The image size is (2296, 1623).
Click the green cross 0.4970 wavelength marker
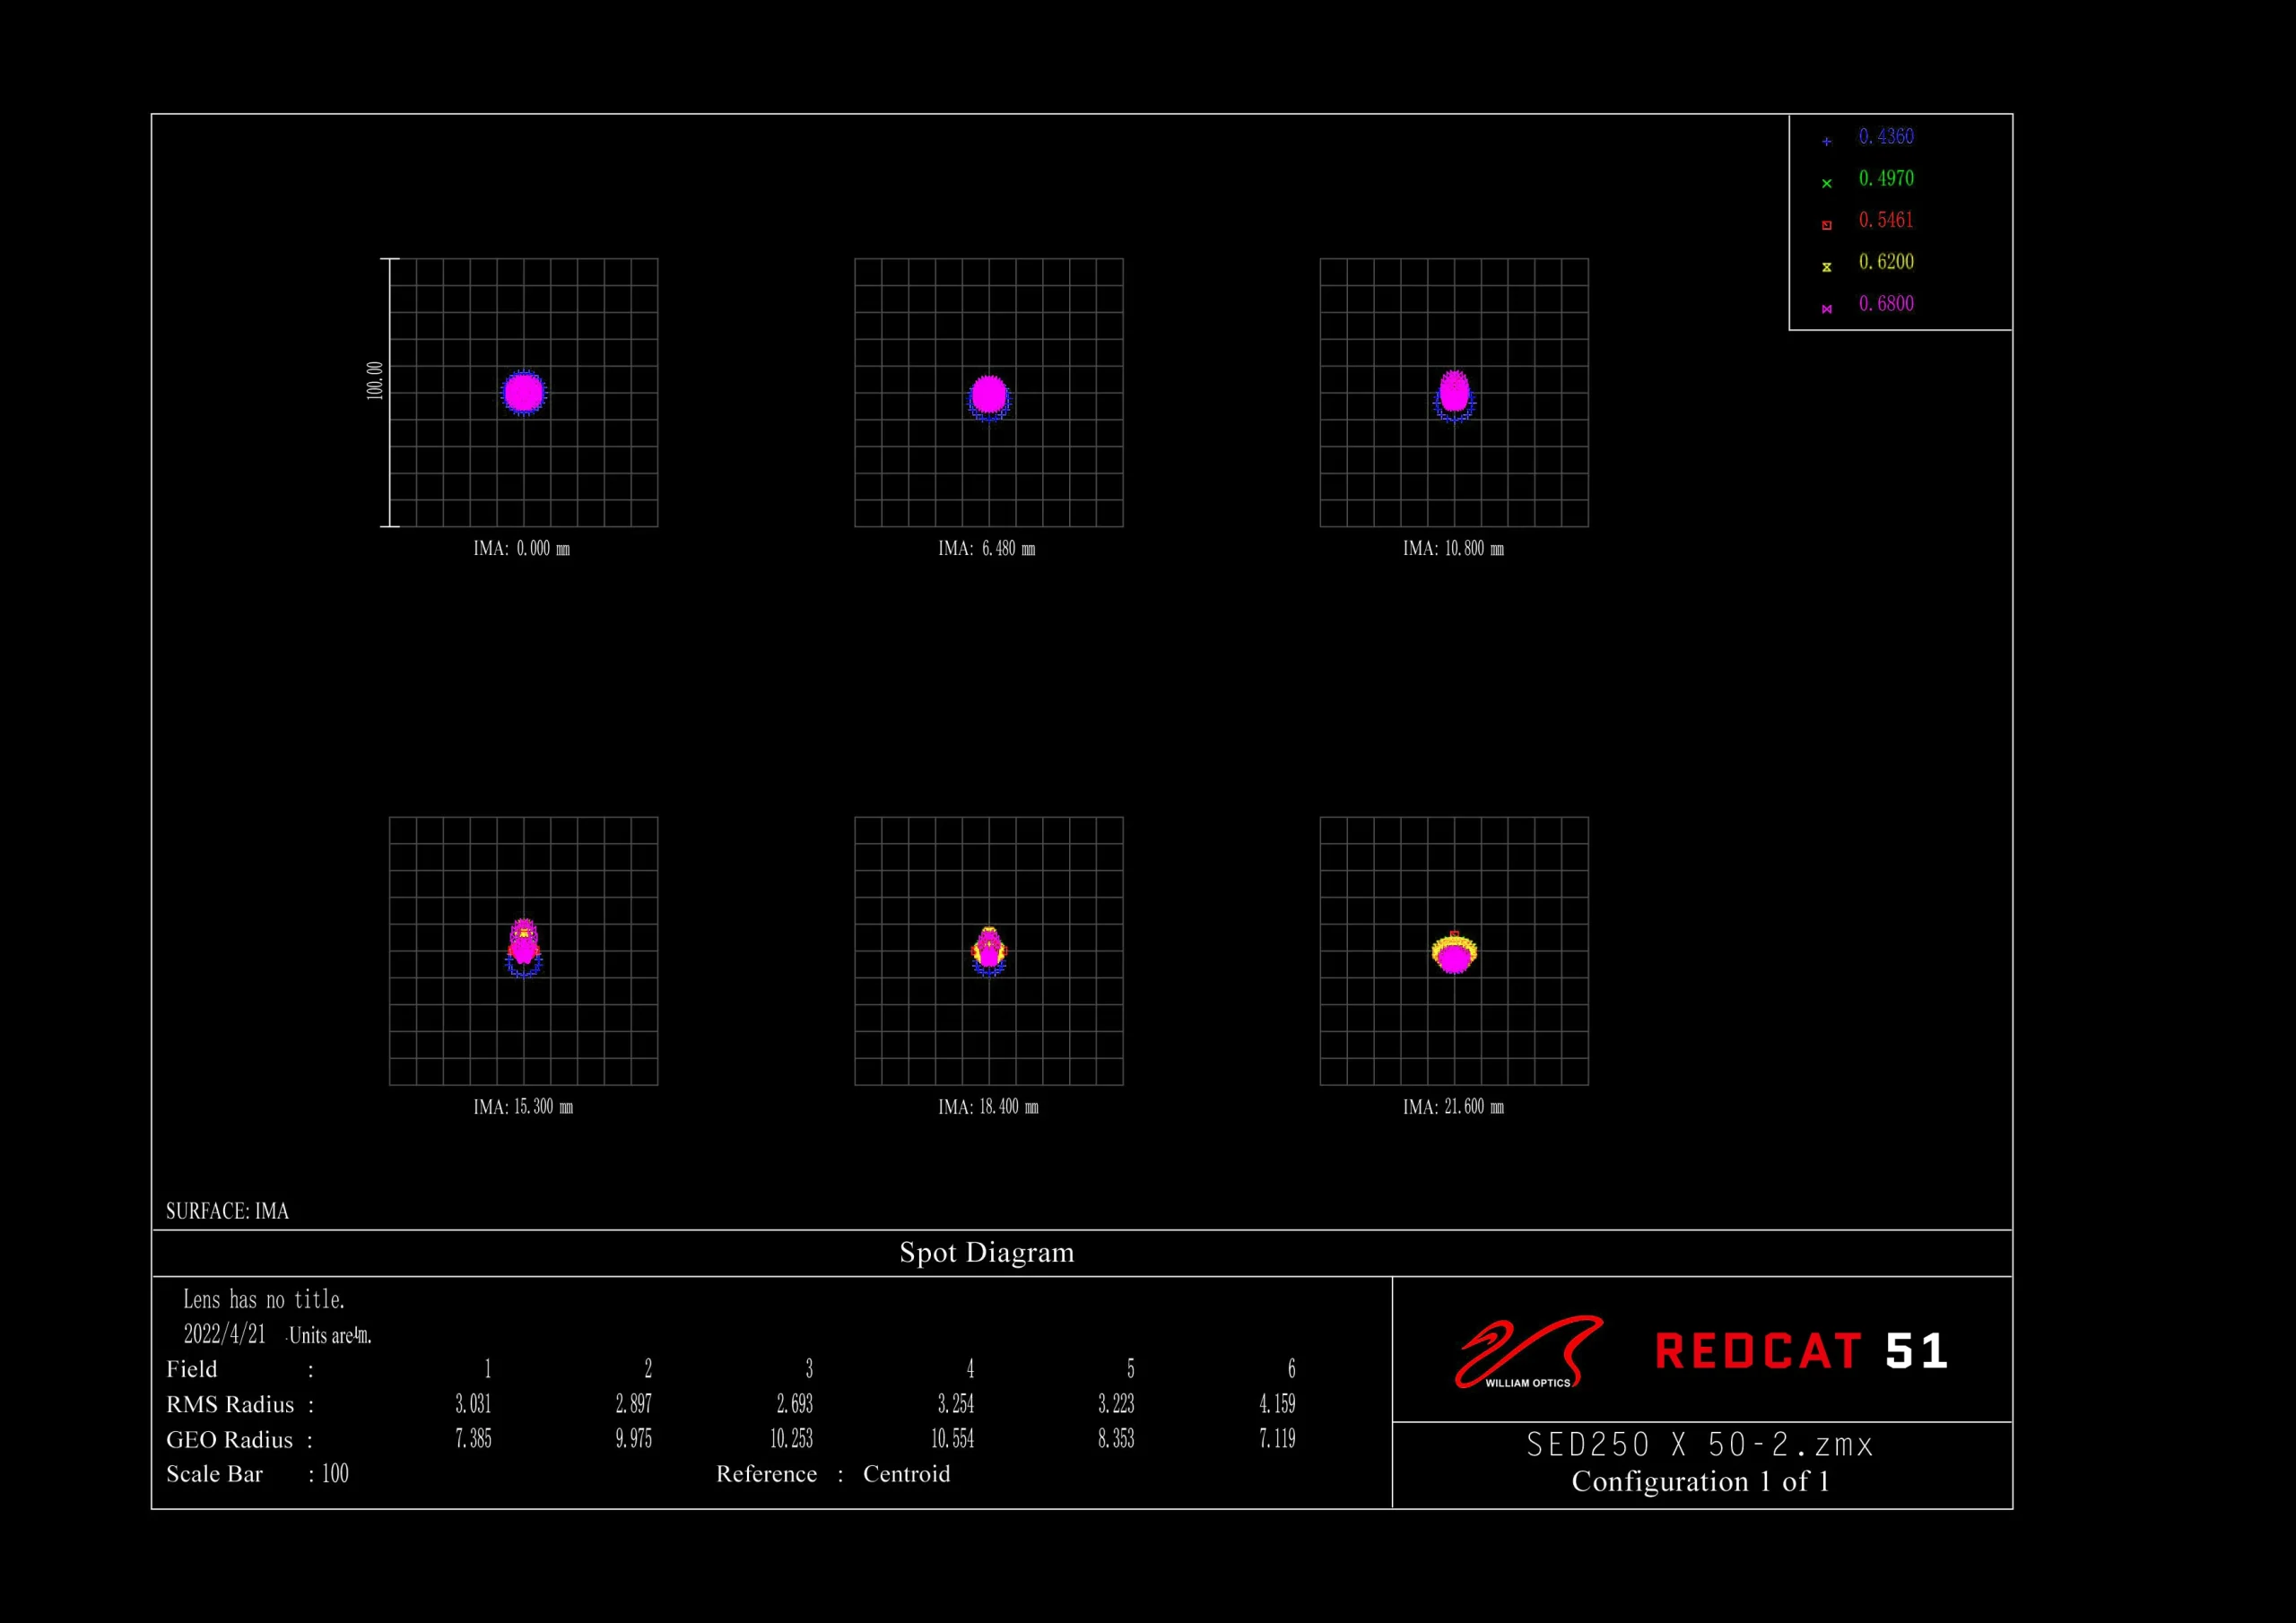[x=1827, y=183]
